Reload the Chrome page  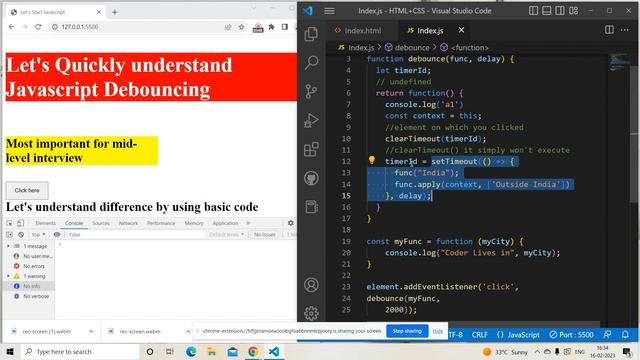[38, 27]
